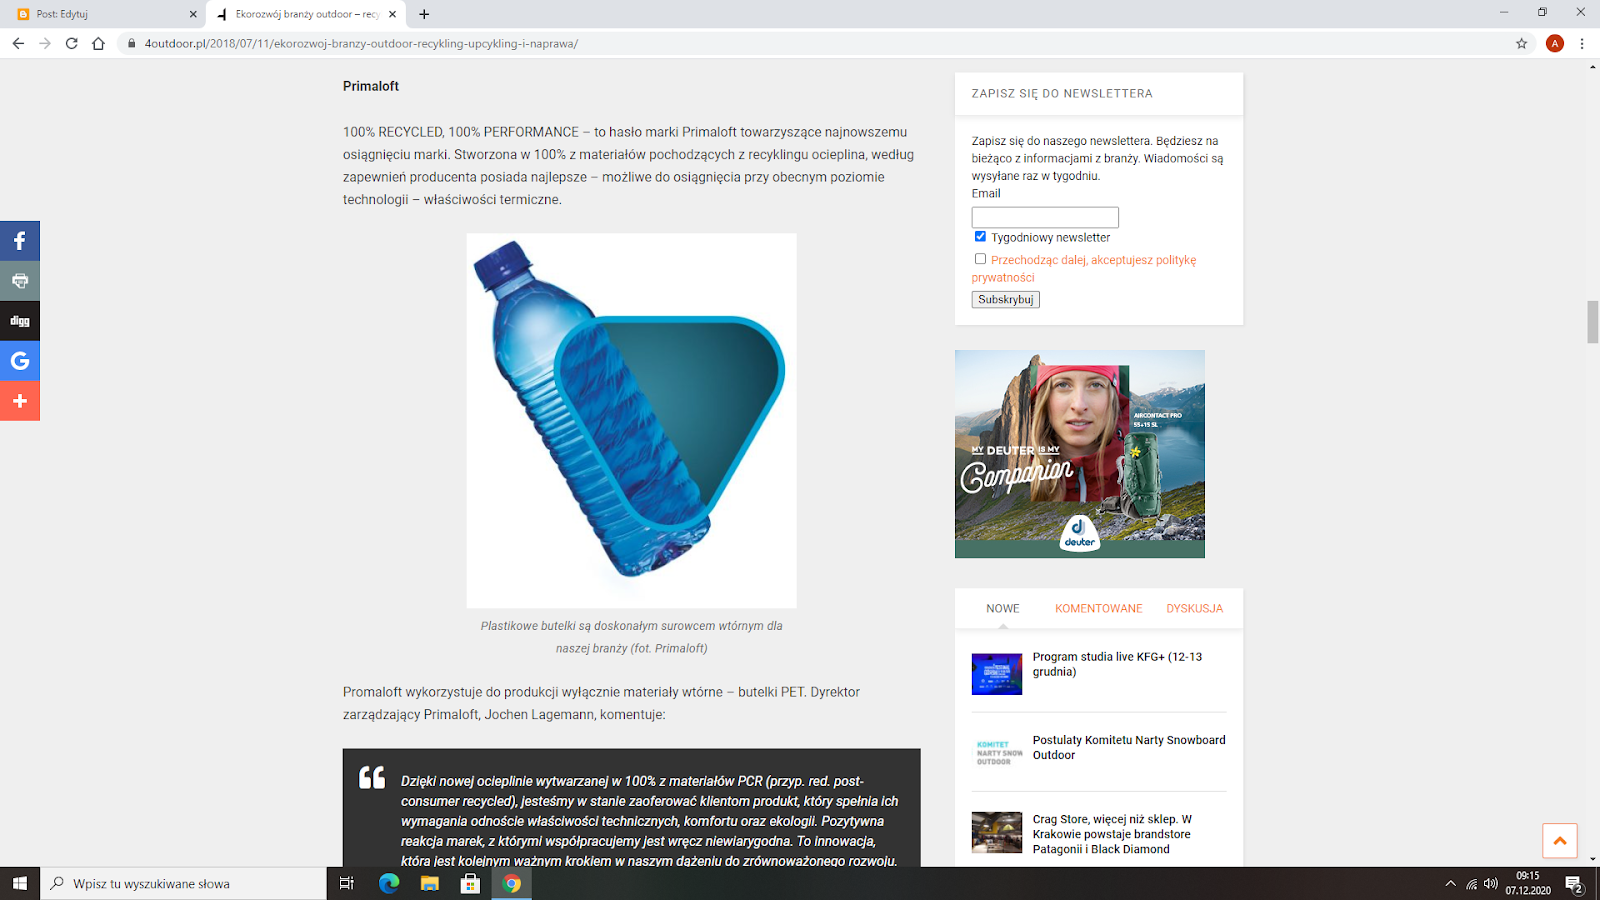Open the notification center icon
This screenshot has width=1600, height=900.
(1574, 884)
